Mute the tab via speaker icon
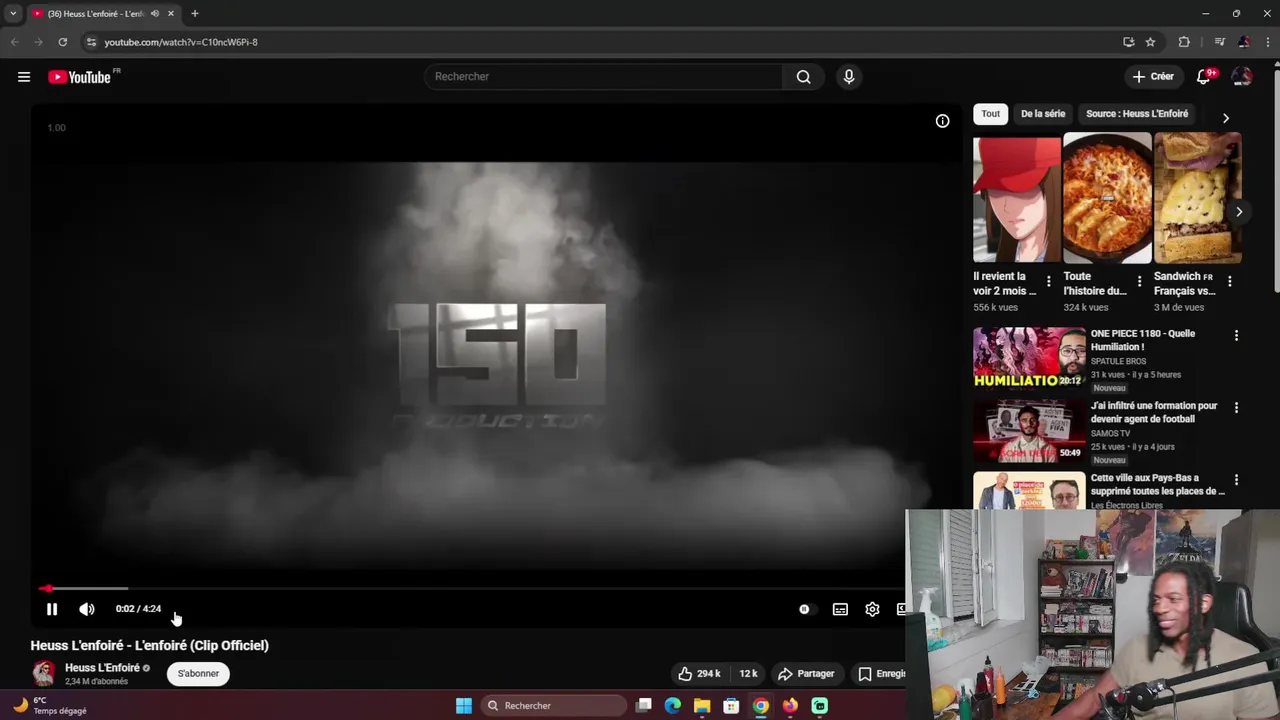Screen dimensions: 1280x720 [x=154, y=14]
